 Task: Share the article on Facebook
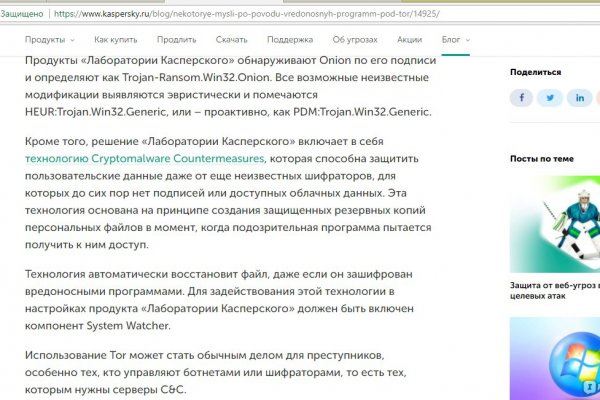tap(521, 98)
